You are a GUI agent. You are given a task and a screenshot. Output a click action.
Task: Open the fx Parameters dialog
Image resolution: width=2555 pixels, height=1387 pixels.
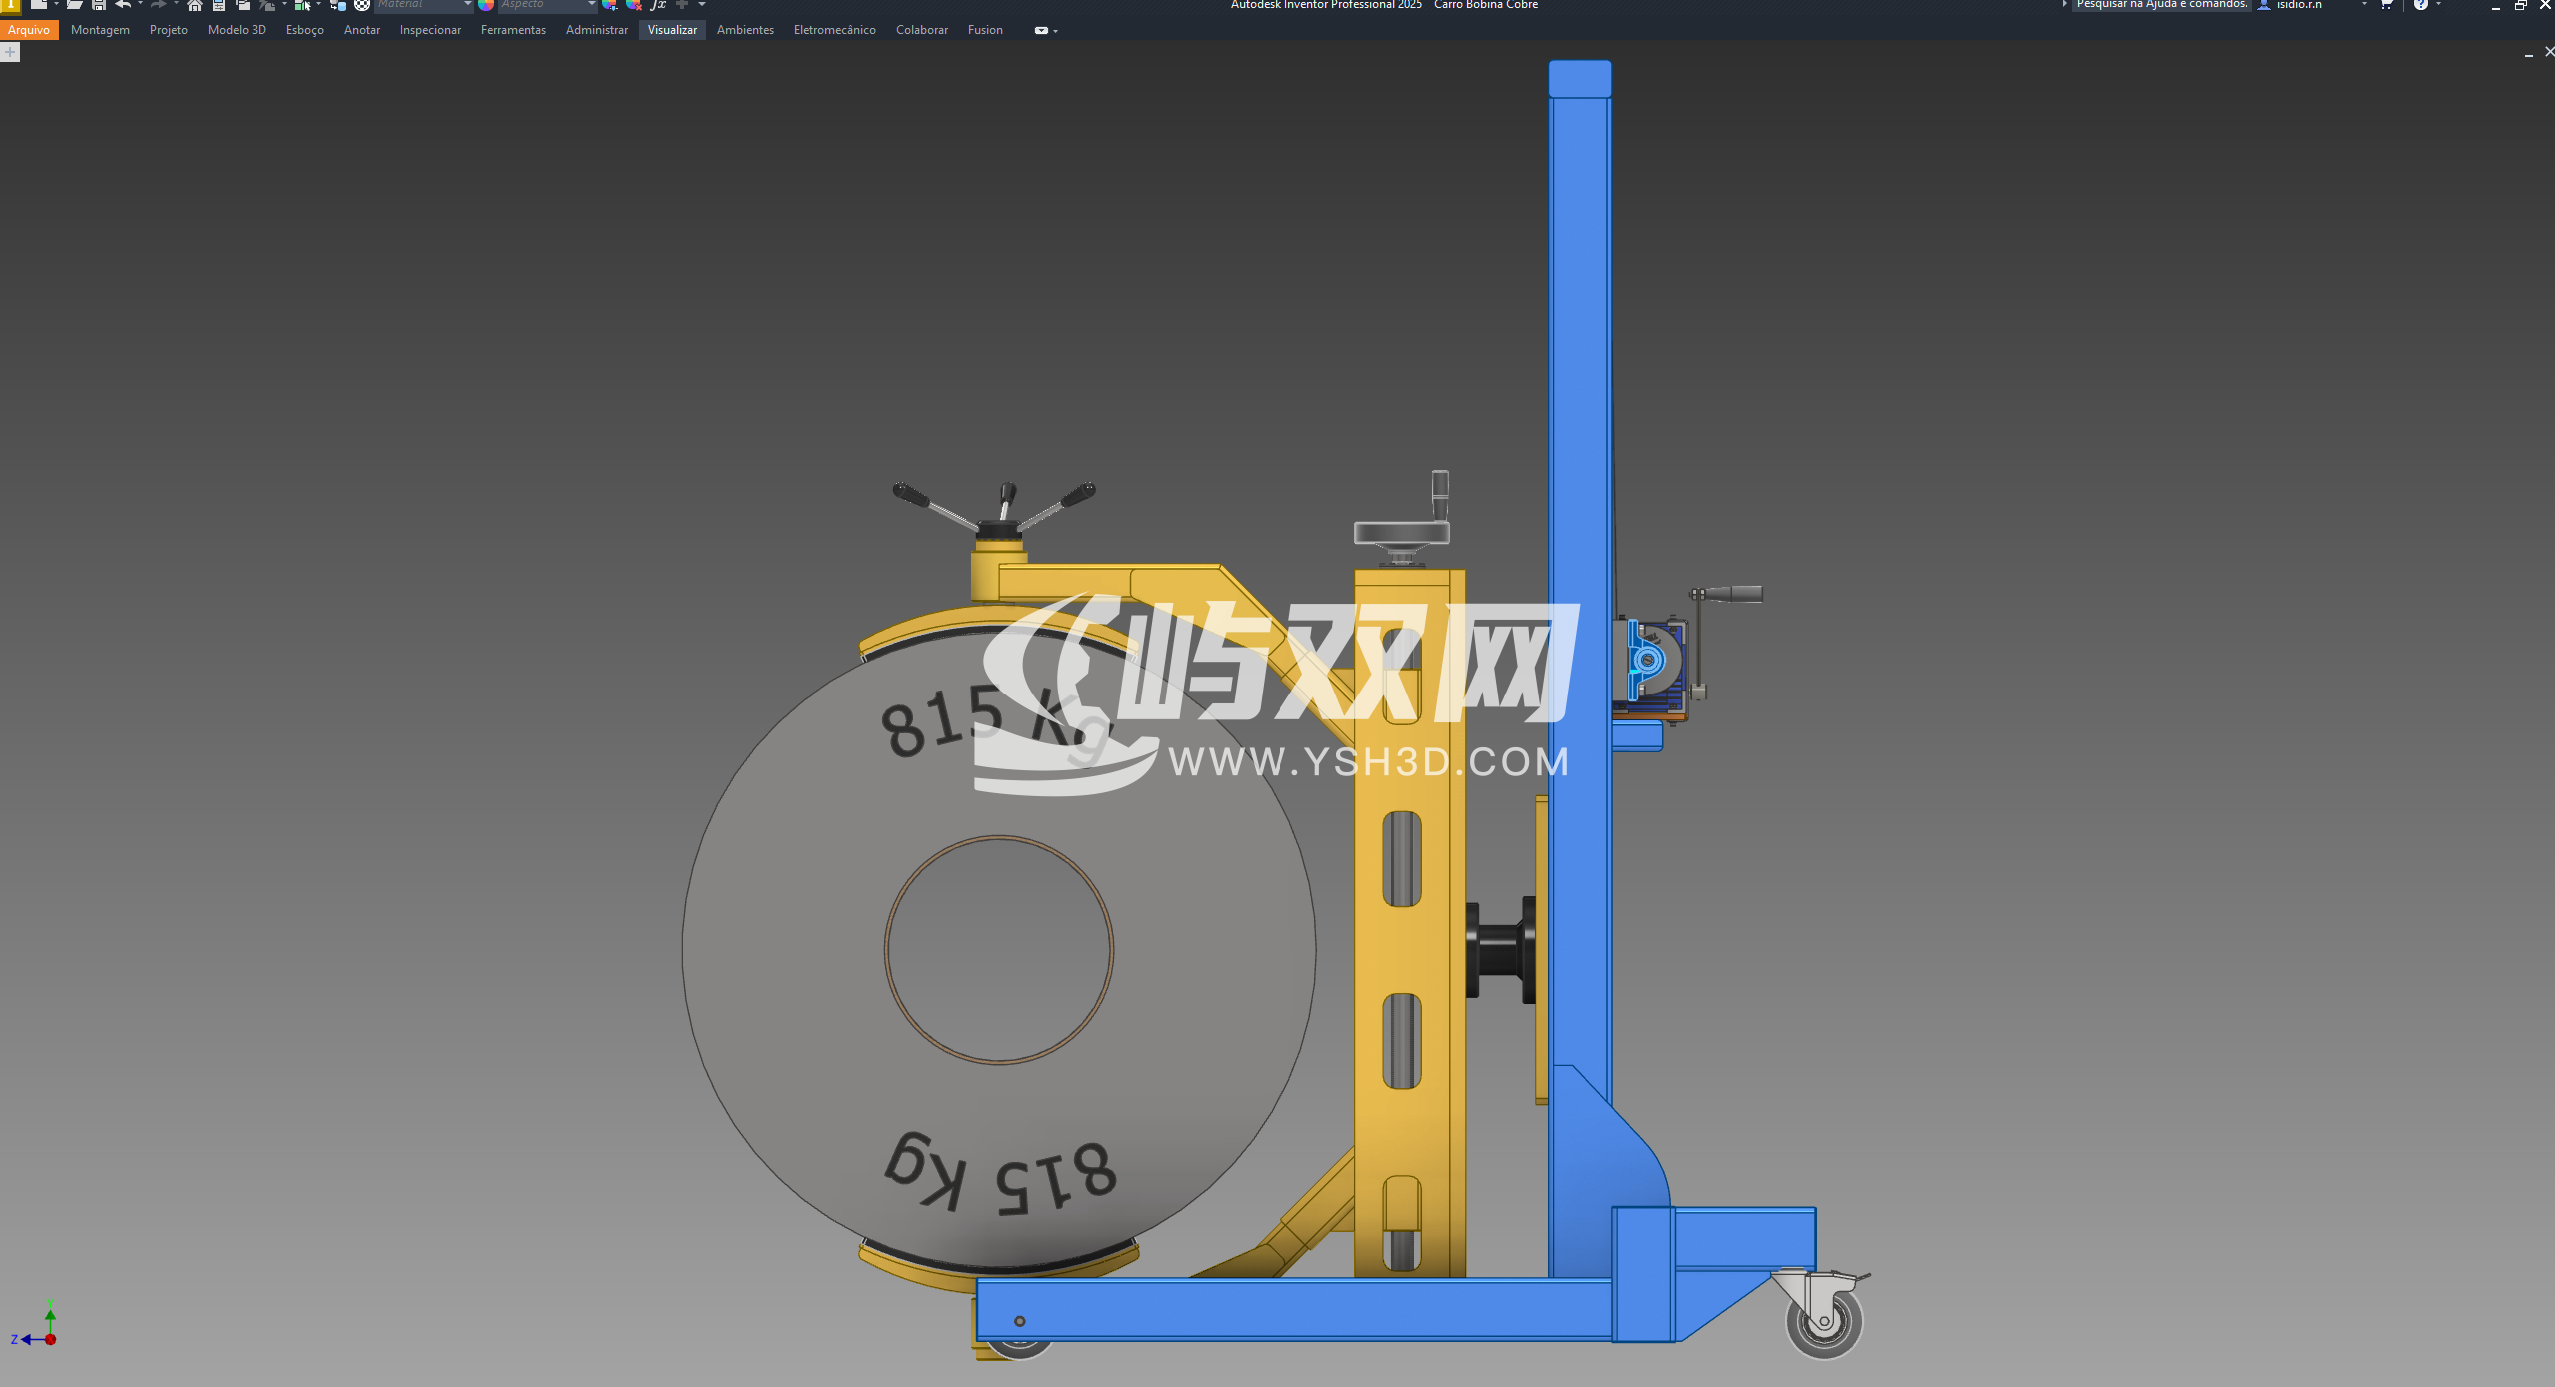point(658,5)
